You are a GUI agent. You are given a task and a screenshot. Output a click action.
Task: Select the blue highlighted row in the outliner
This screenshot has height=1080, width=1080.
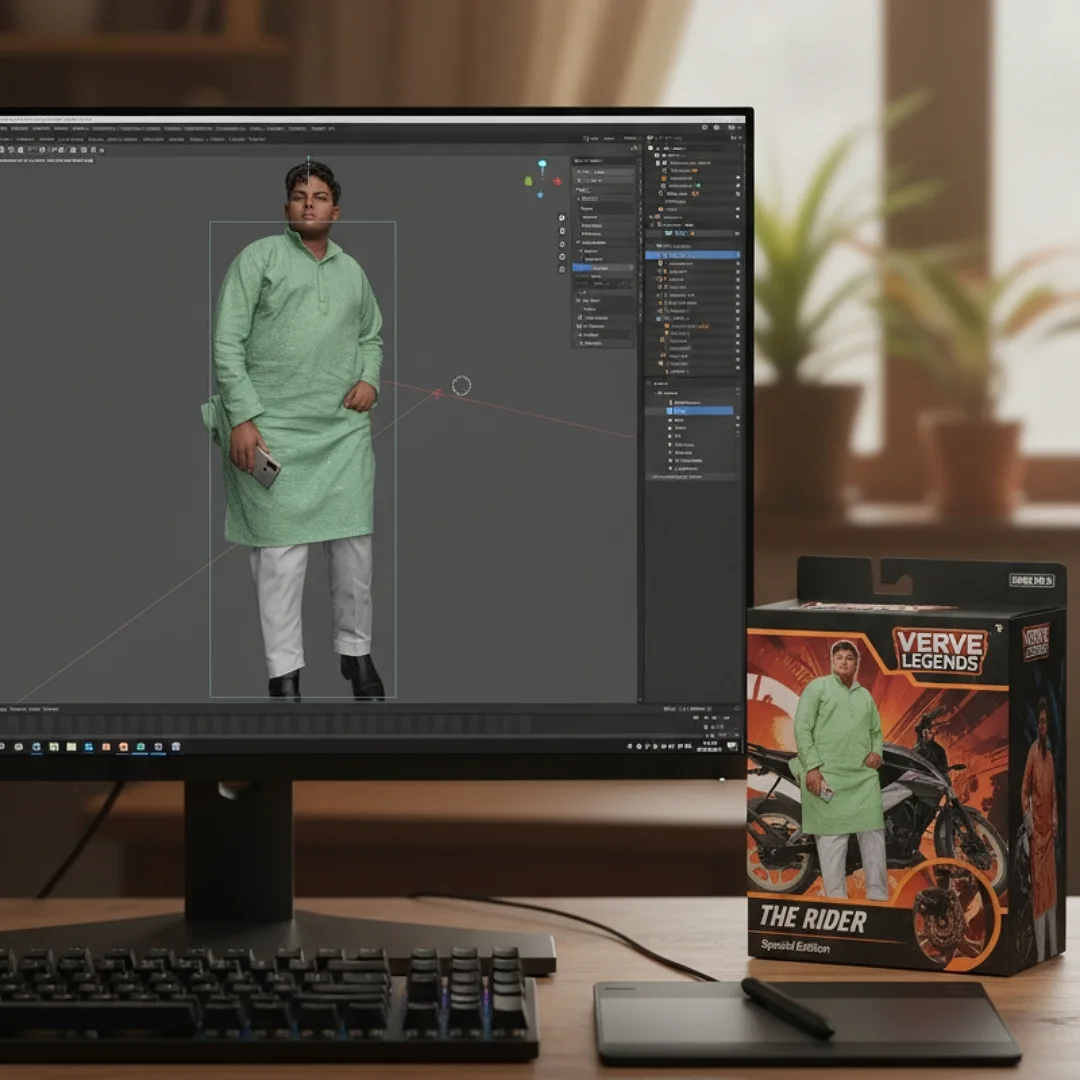pos(690,255)
